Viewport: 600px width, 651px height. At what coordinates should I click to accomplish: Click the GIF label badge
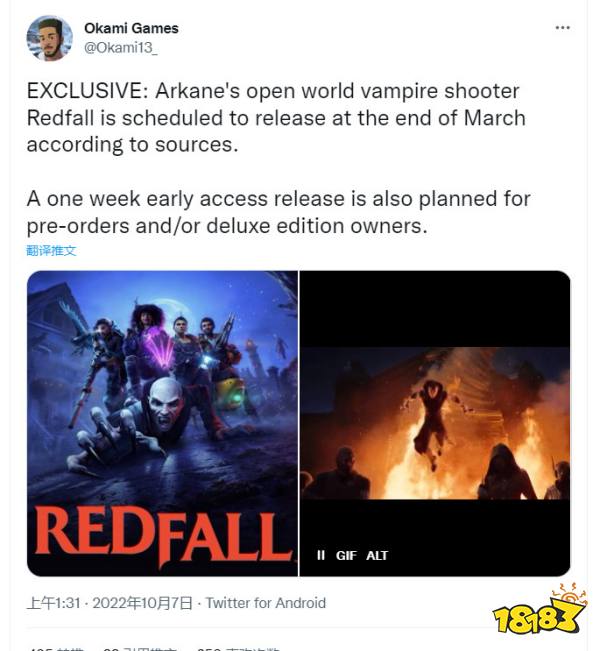(x=346, y=556)
